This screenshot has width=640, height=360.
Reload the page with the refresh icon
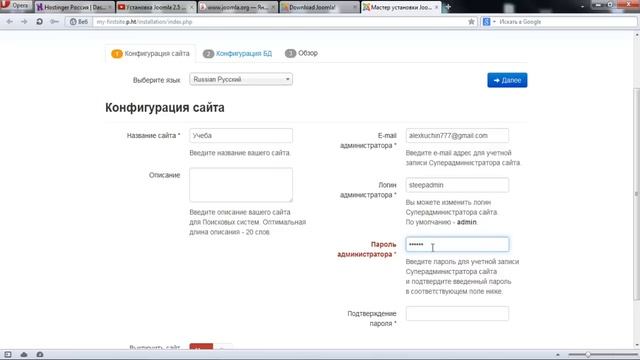tap(39, 22)
